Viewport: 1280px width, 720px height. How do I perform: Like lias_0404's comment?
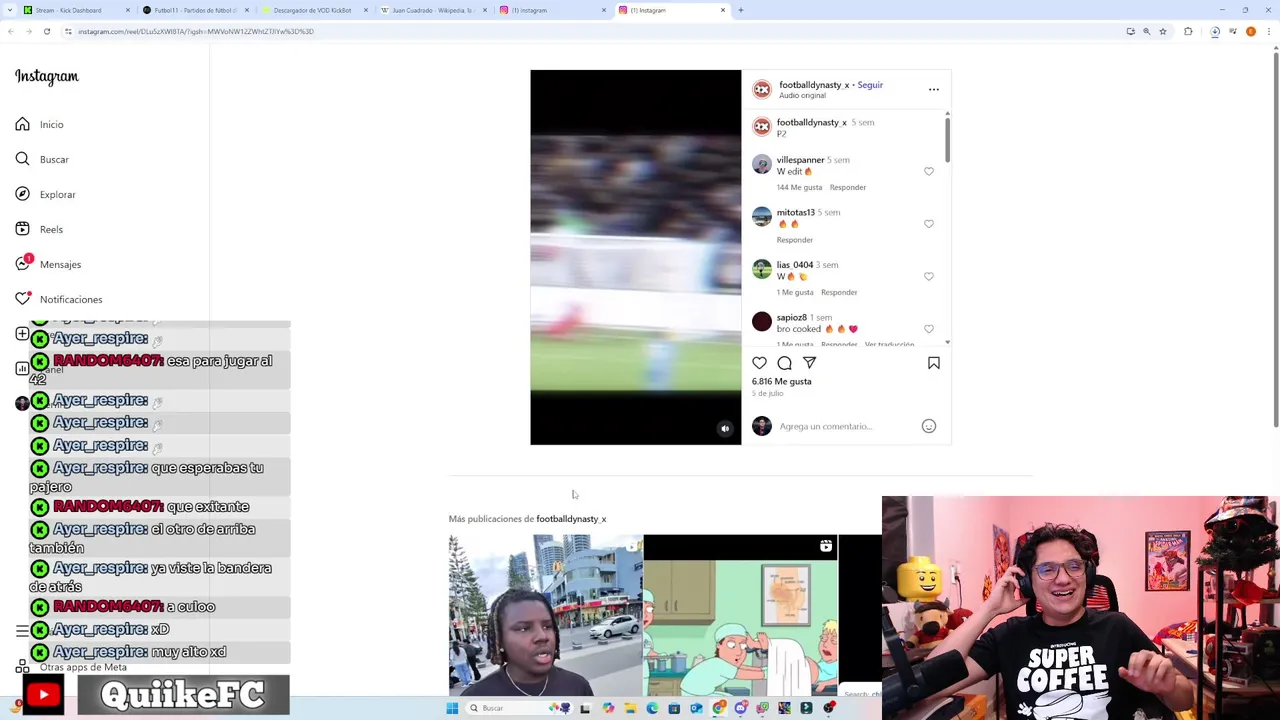(929, 277)
